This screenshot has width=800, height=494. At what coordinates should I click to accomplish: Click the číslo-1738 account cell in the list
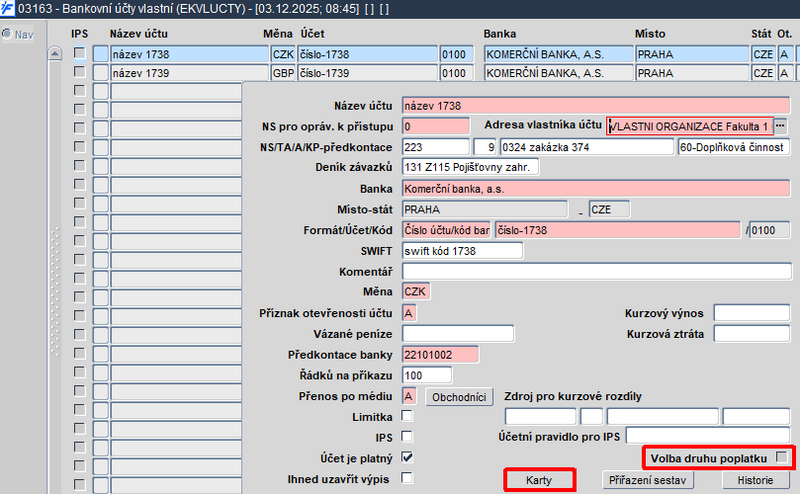click(367, 54)
